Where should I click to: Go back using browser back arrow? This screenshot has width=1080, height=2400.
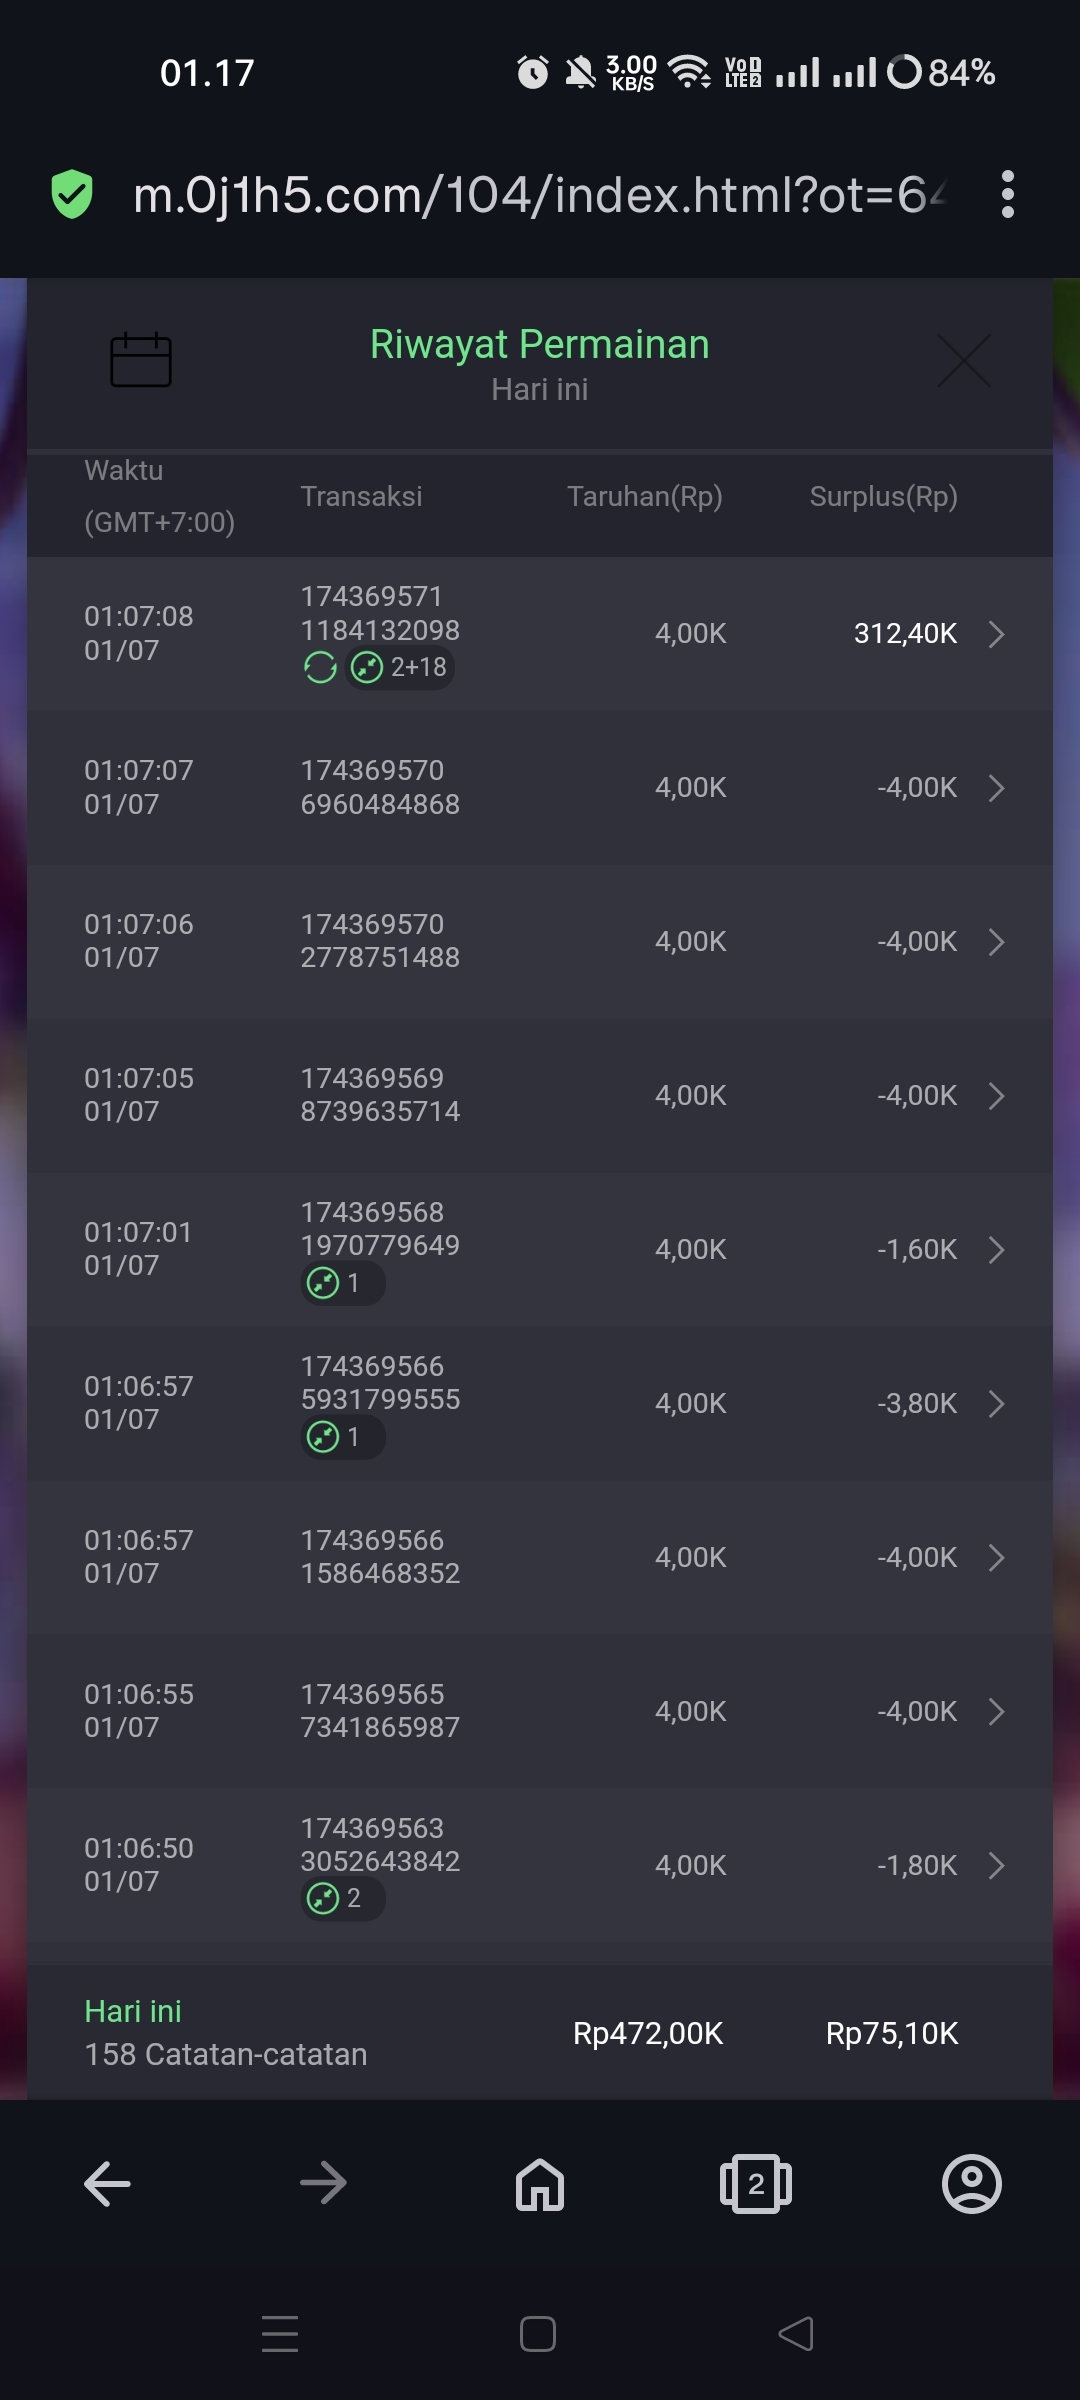[x=107, y=2183]
